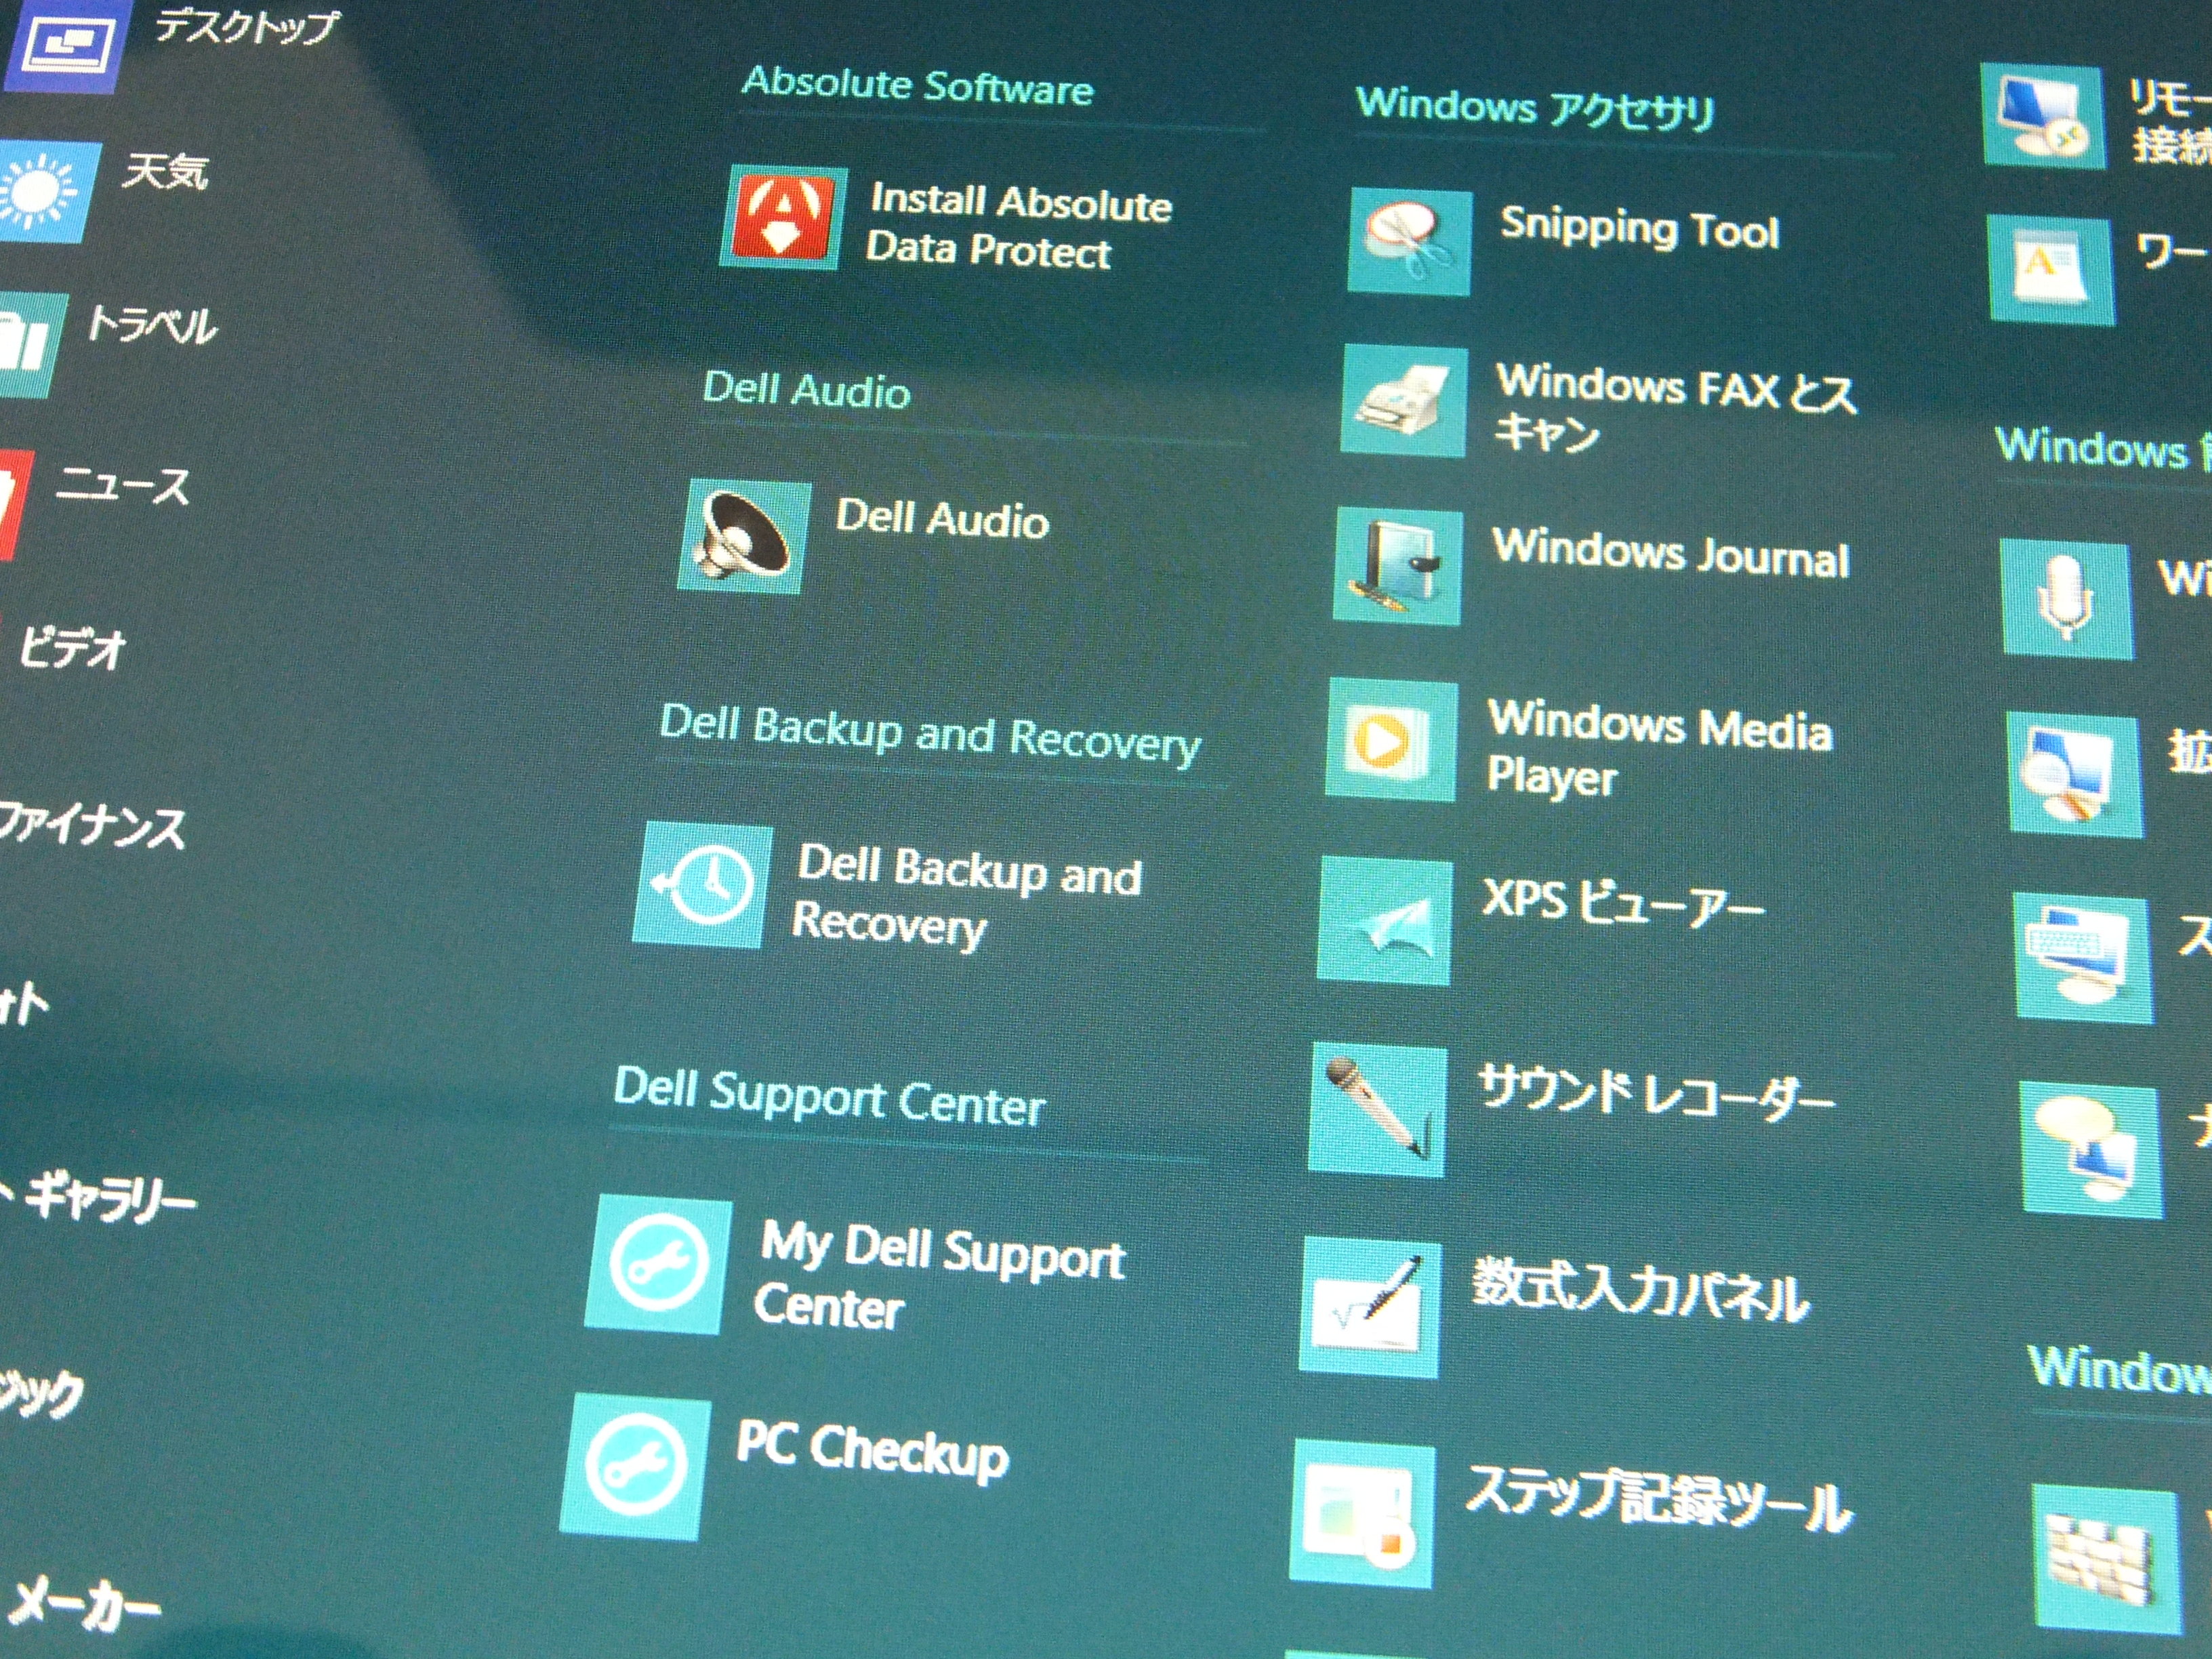The image size is (2212, 1659).
Task: Open the 天気 (Weather) text label
Action: [x=165, y=171]
